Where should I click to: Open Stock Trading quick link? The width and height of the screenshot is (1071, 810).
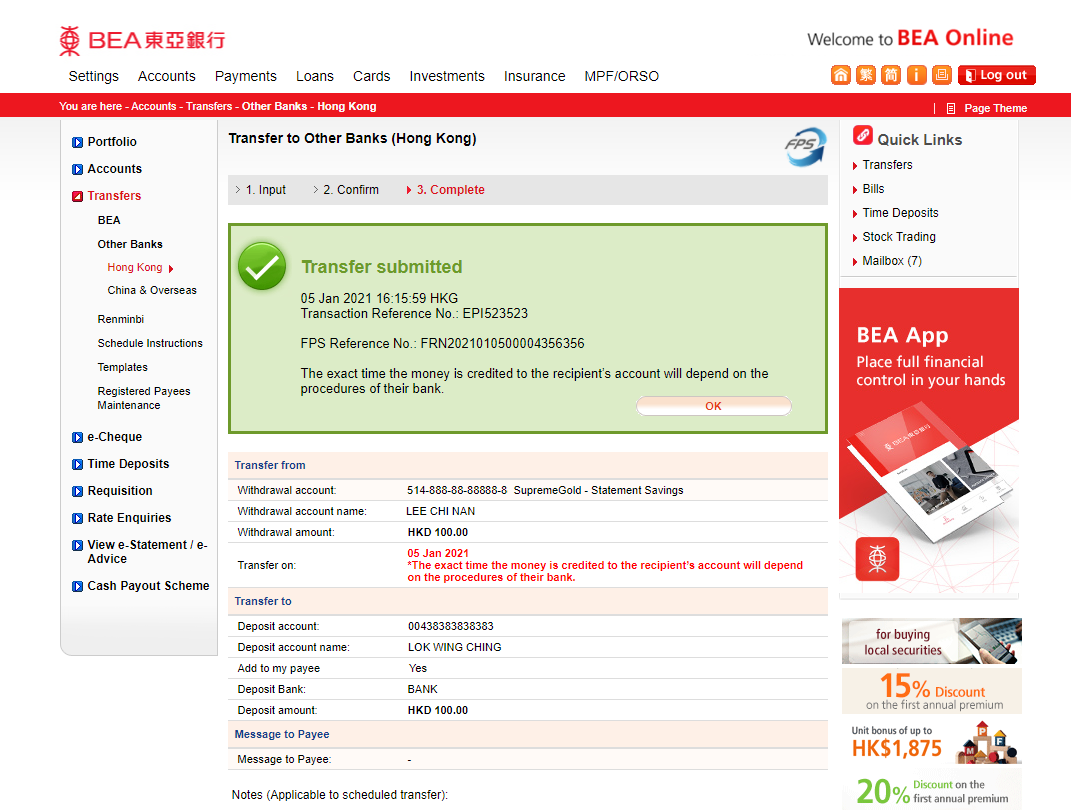coord(899,236)
